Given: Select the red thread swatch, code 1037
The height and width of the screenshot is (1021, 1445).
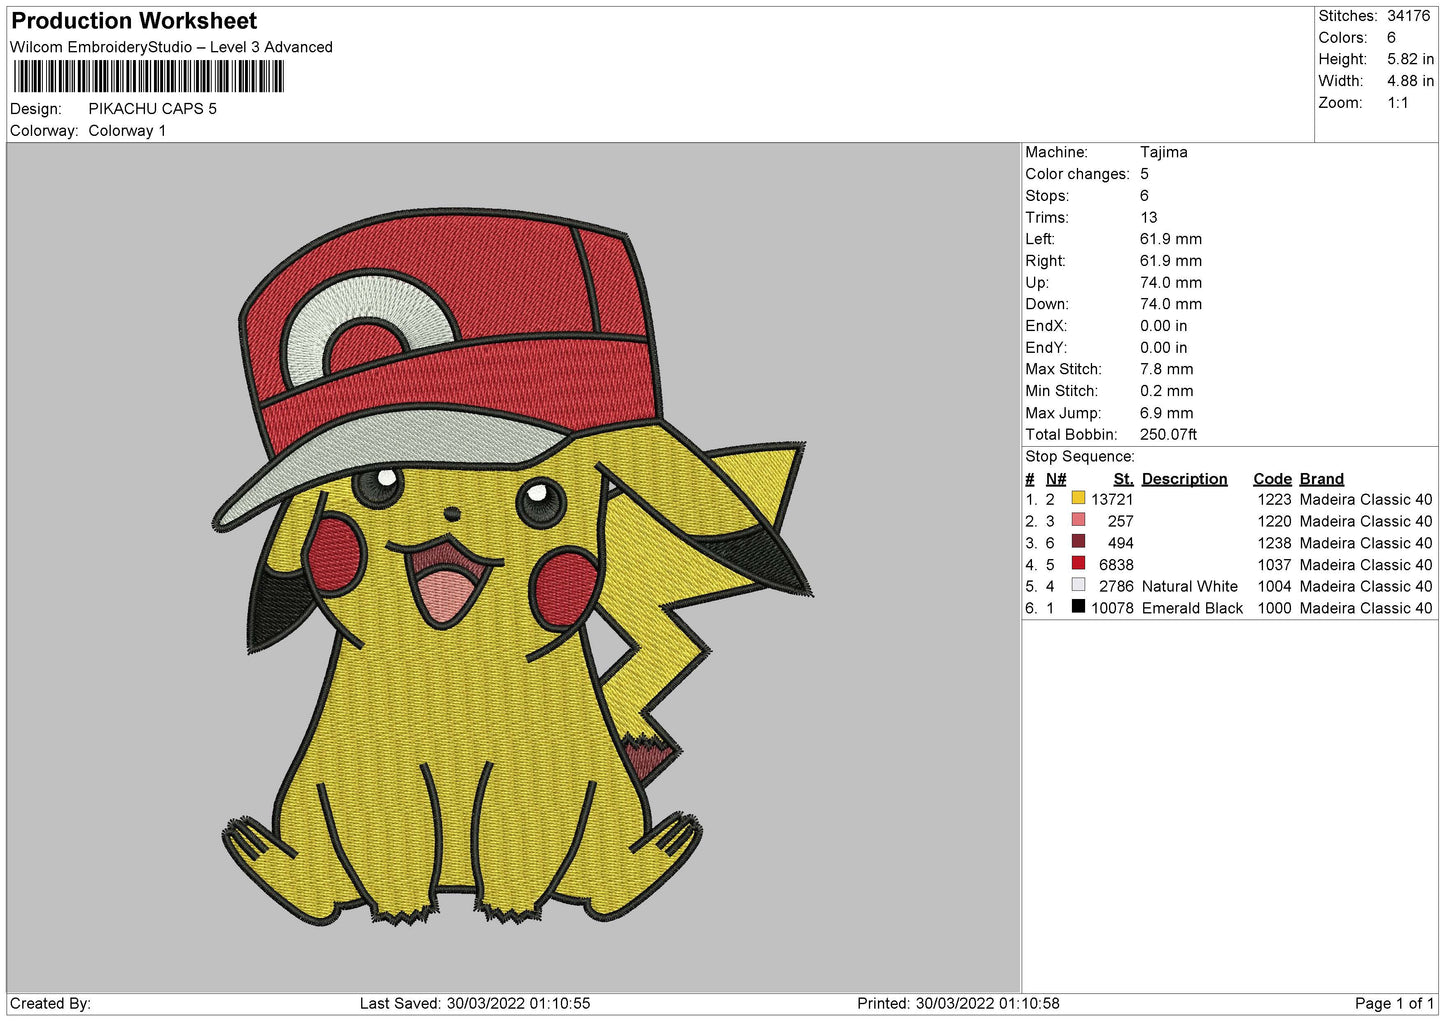Looking at the screenshot, I should 1078,564.
